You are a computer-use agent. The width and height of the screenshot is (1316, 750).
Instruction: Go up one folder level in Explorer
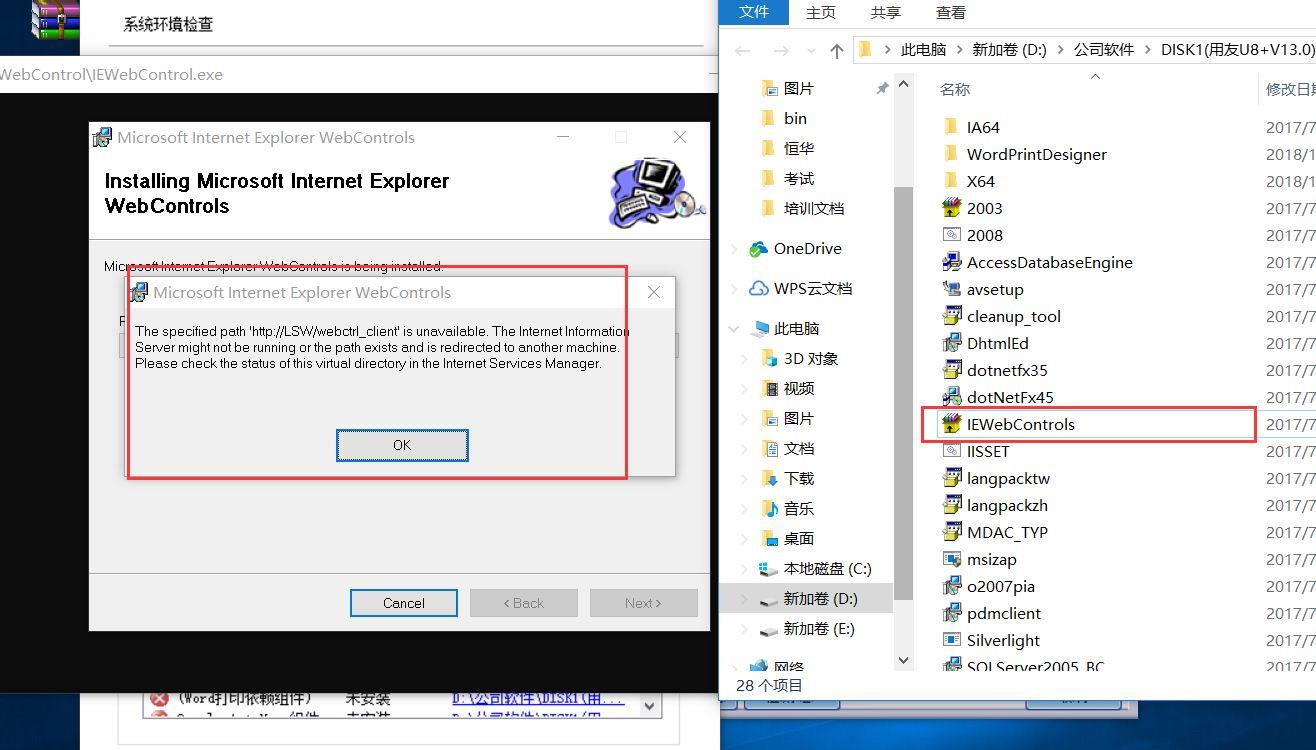click(837, 49)
